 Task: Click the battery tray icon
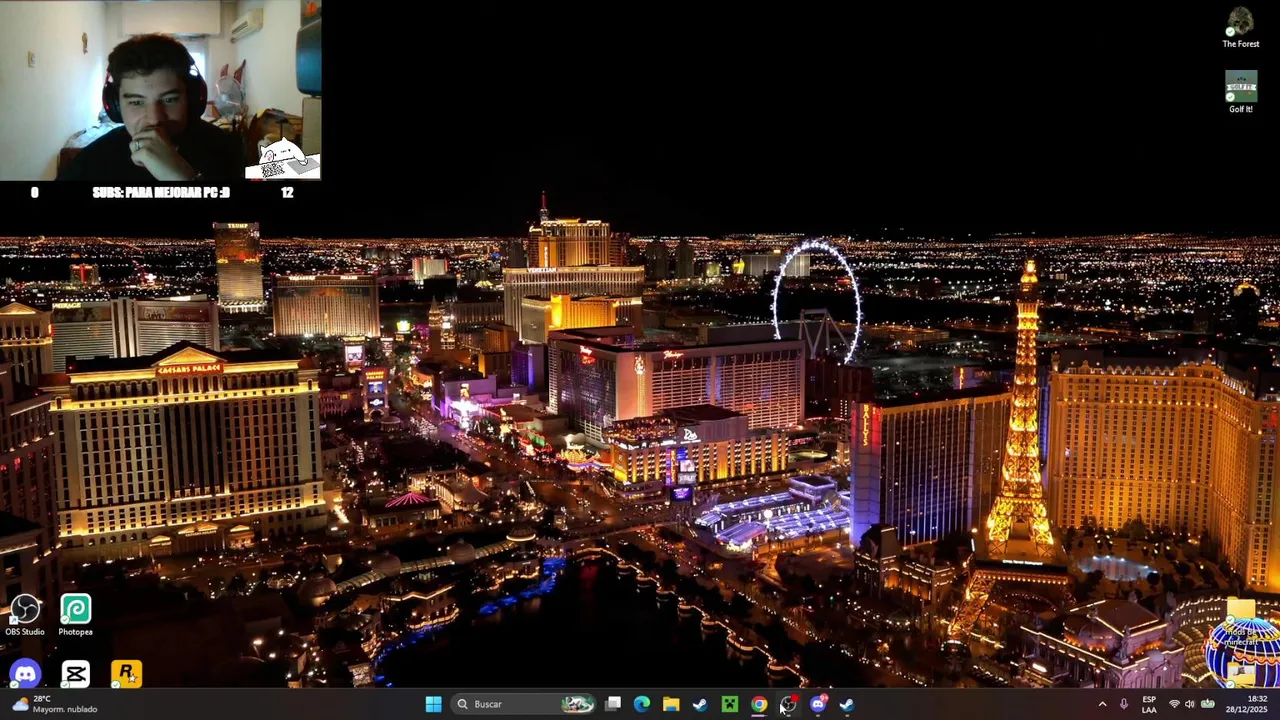pos(1208,704)
